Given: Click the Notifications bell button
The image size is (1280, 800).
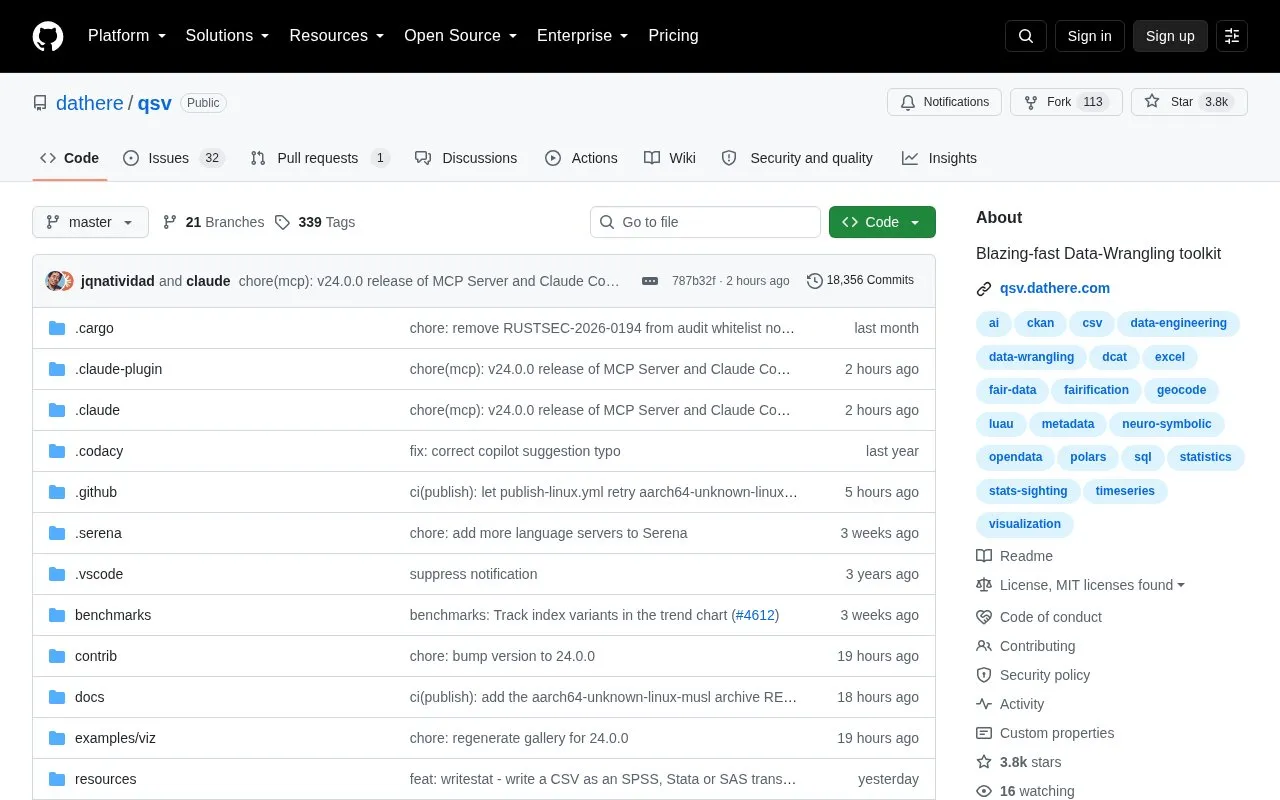Looking at the screenshot, I should tap(944, 102).
